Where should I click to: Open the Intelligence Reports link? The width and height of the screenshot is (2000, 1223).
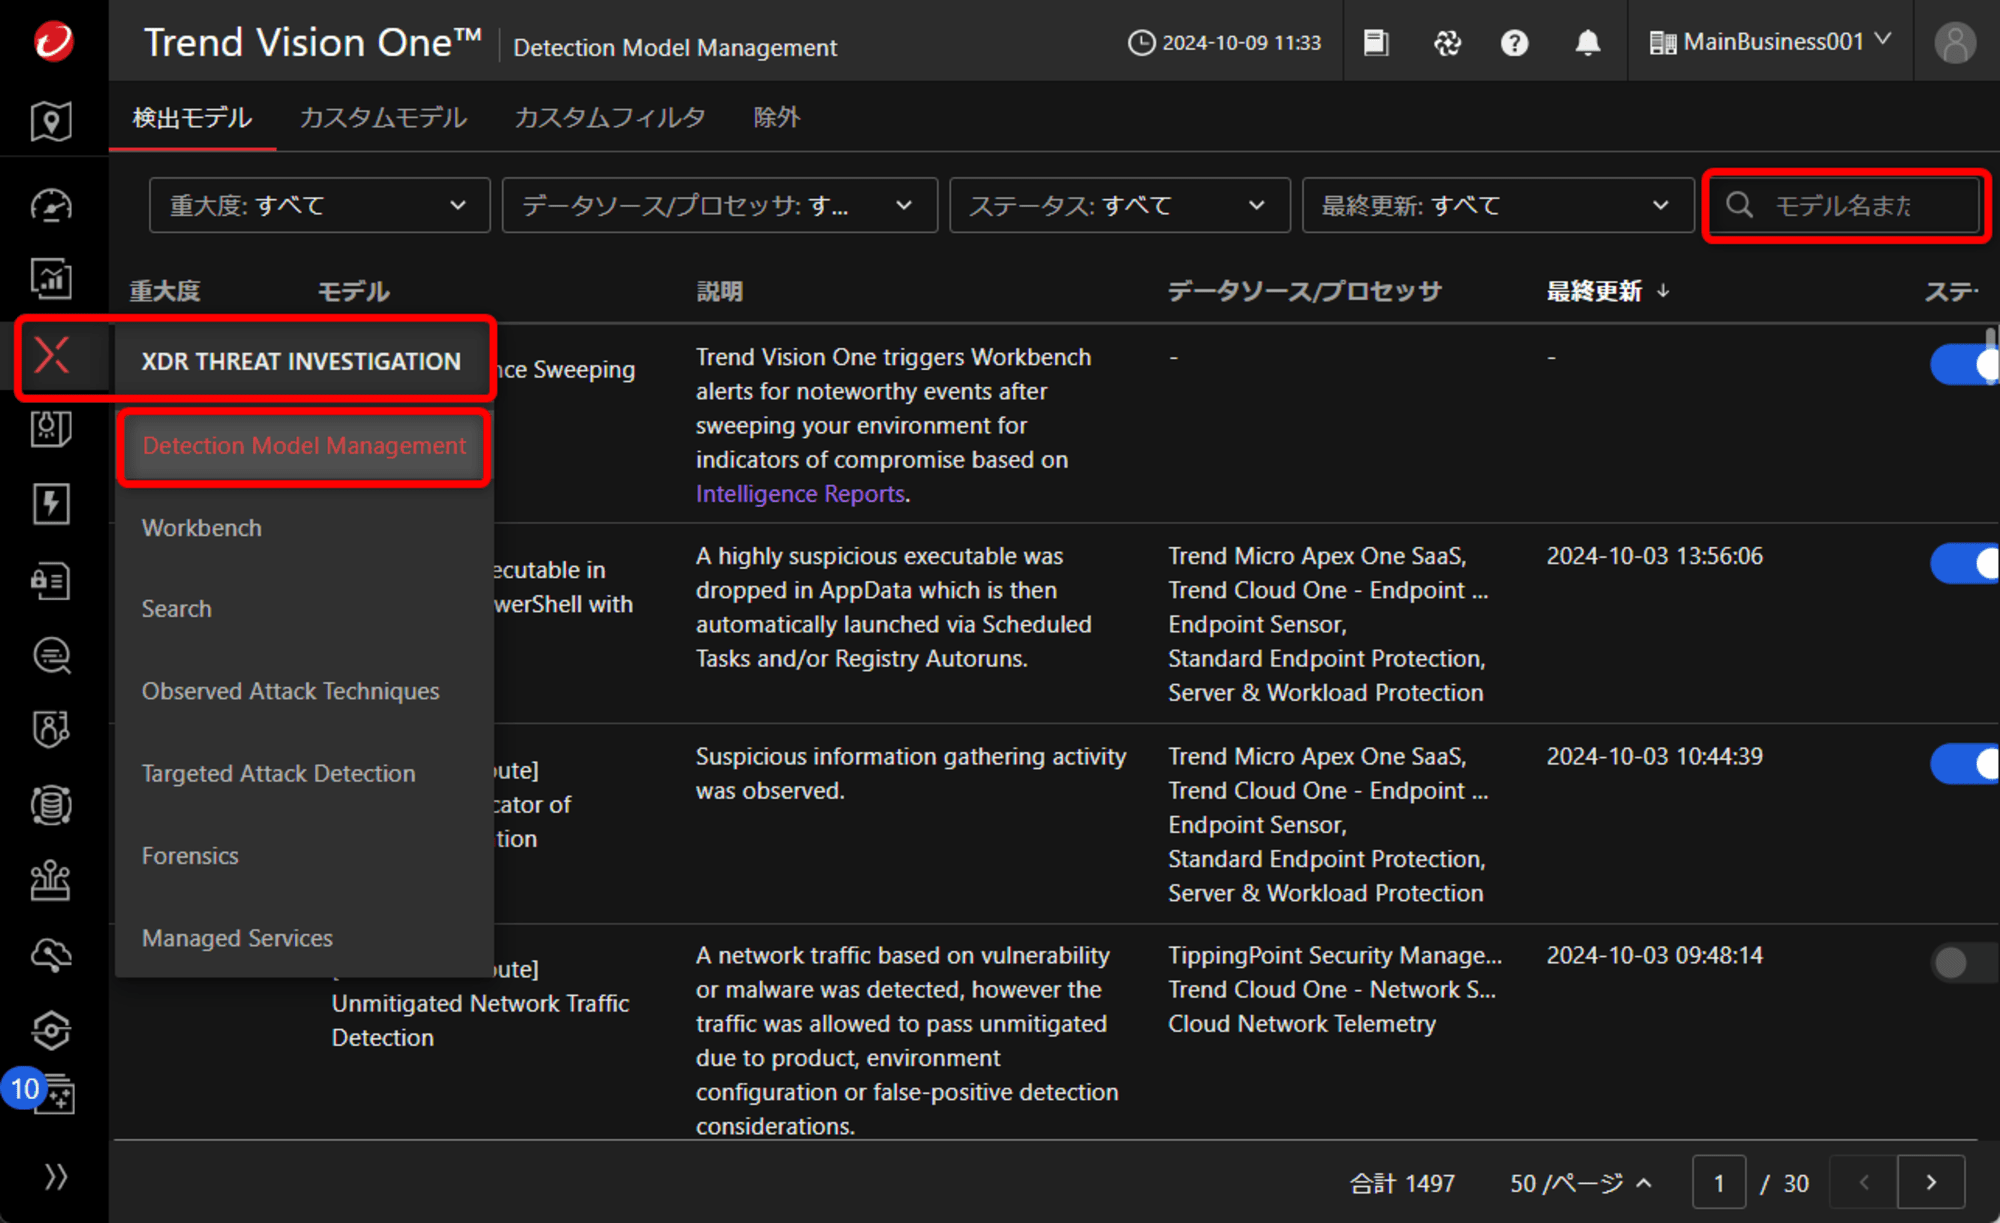(x=801, y=494)
